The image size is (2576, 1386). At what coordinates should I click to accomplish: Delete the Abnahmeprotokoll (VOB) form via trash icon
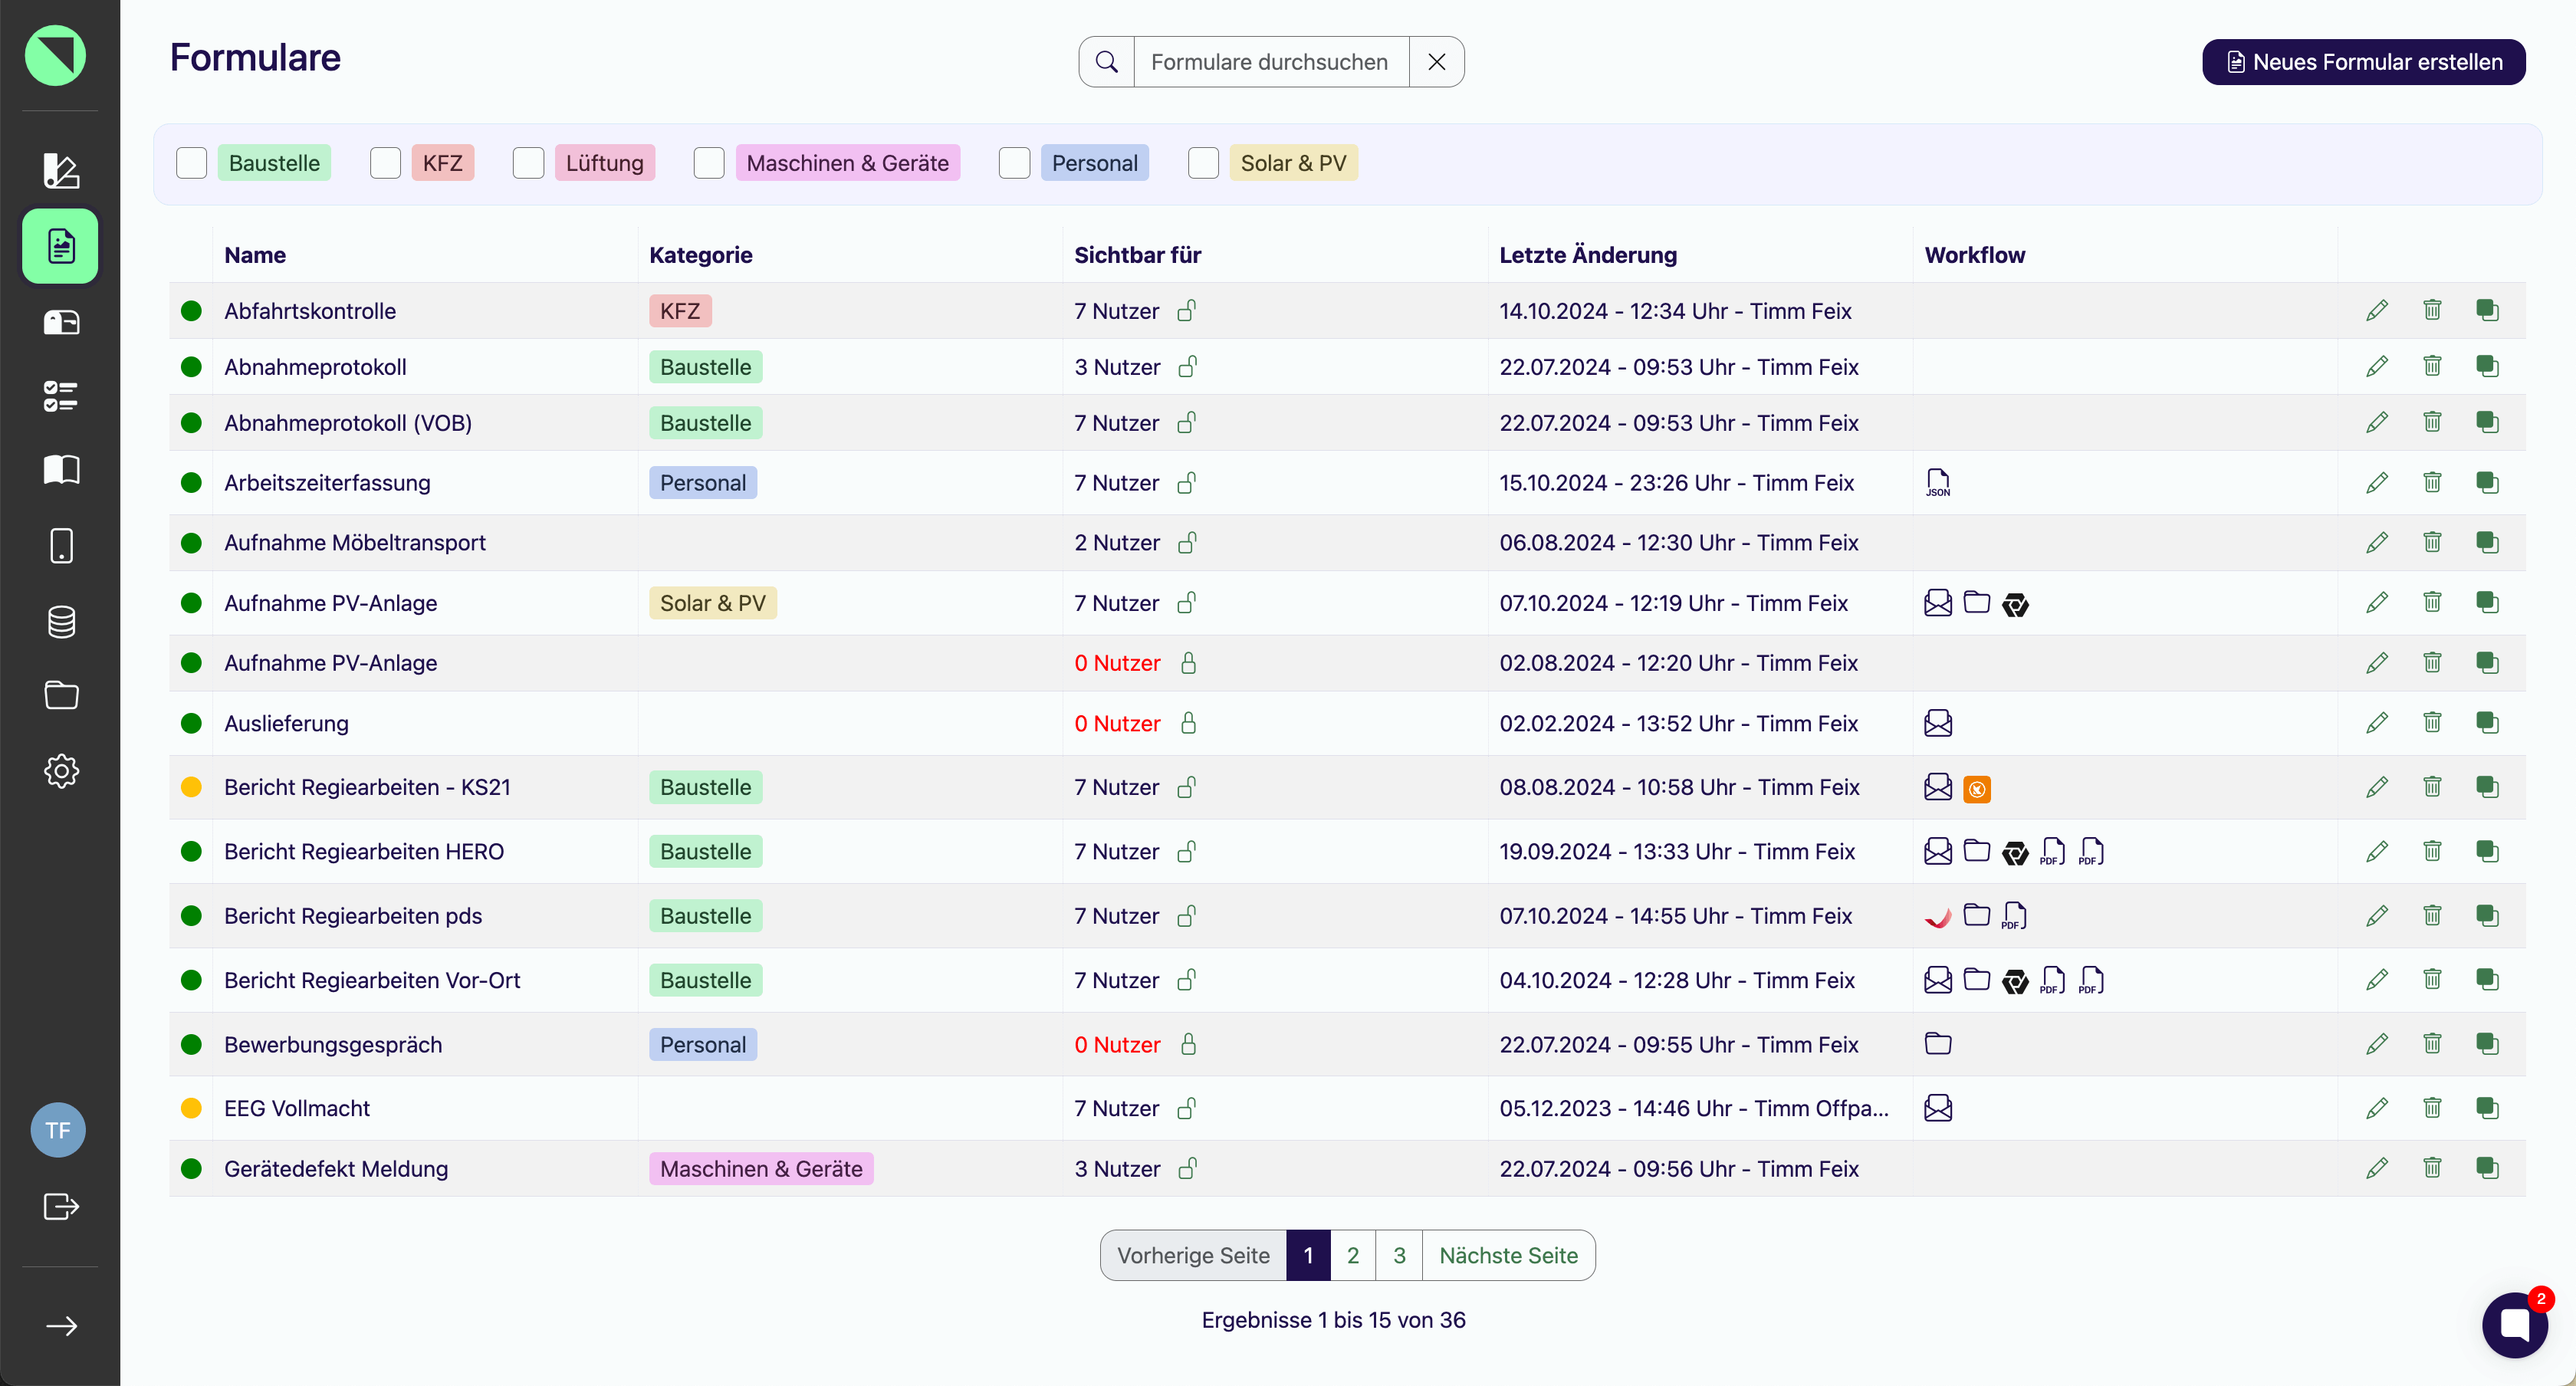[2432, 423]
